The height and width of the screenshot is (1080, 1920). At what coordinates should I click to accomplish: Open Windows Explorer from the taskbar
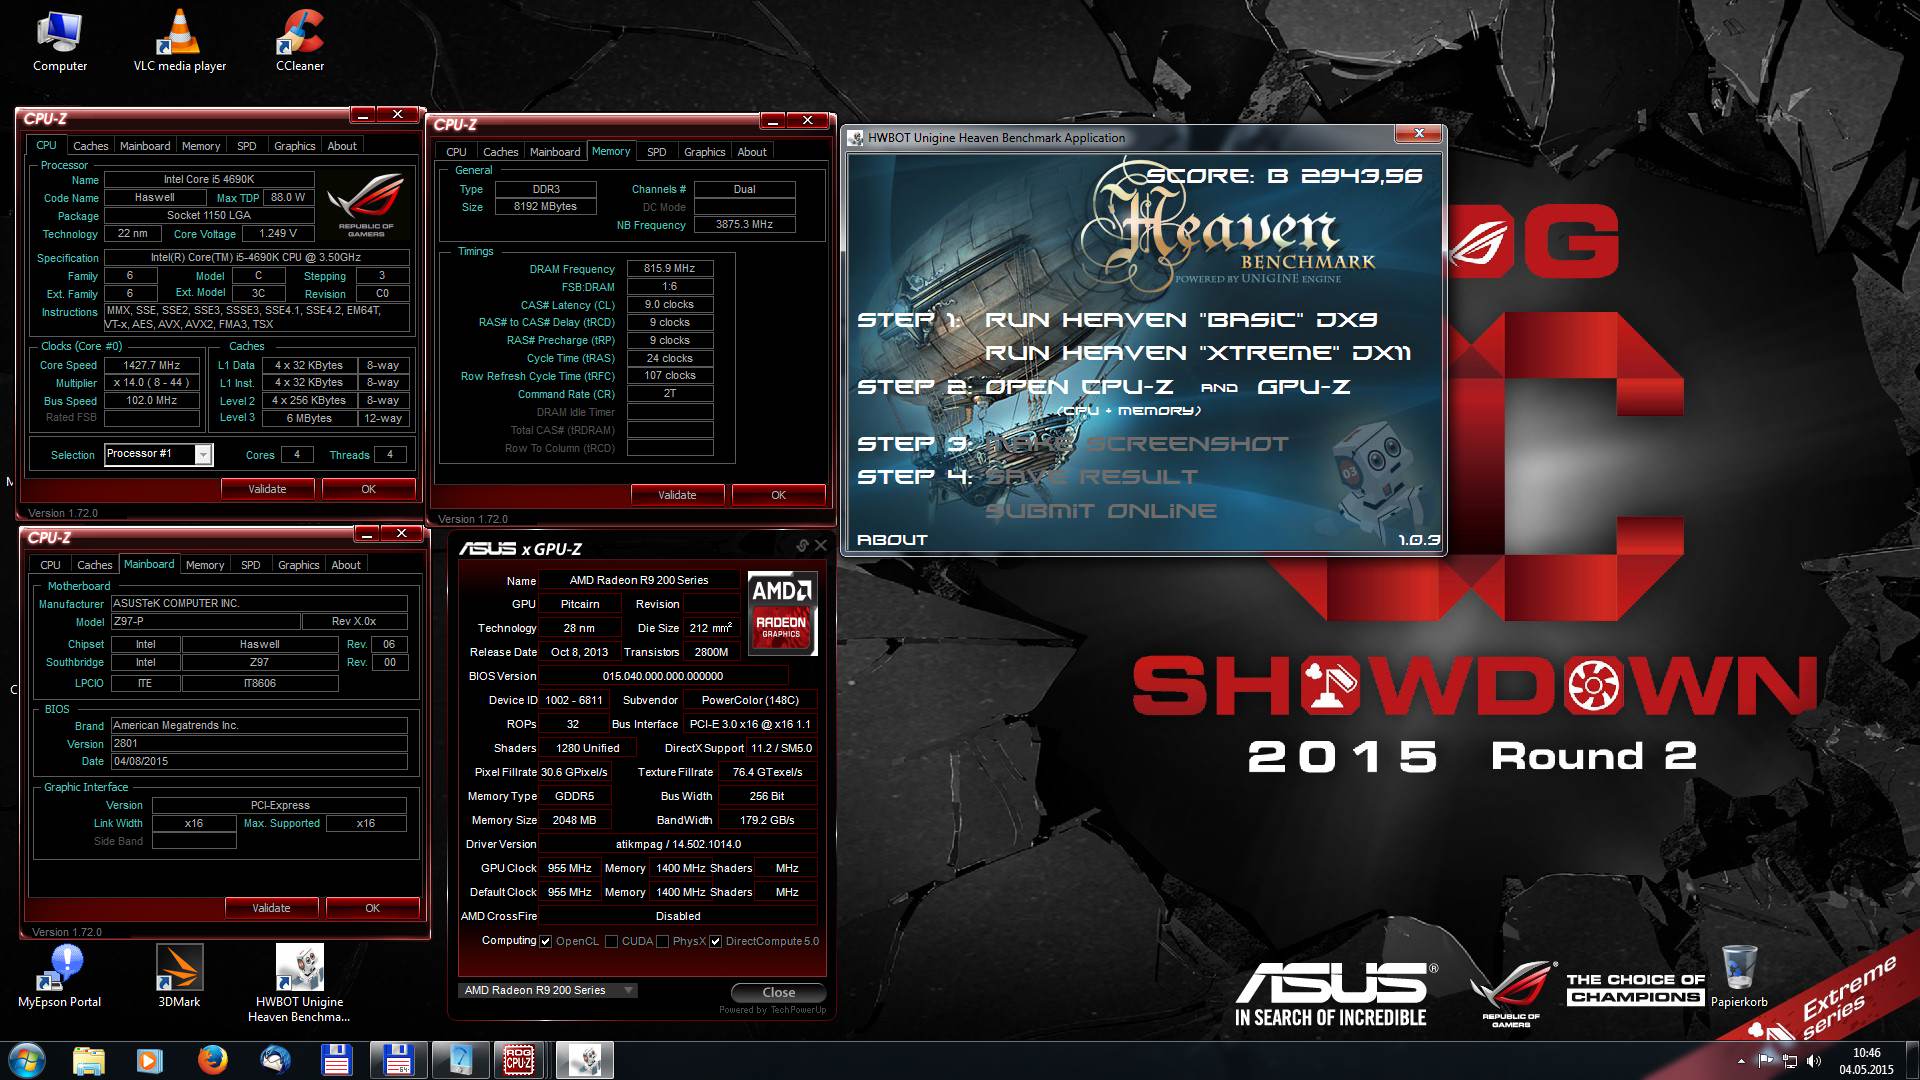click(x=88, y=1060)
